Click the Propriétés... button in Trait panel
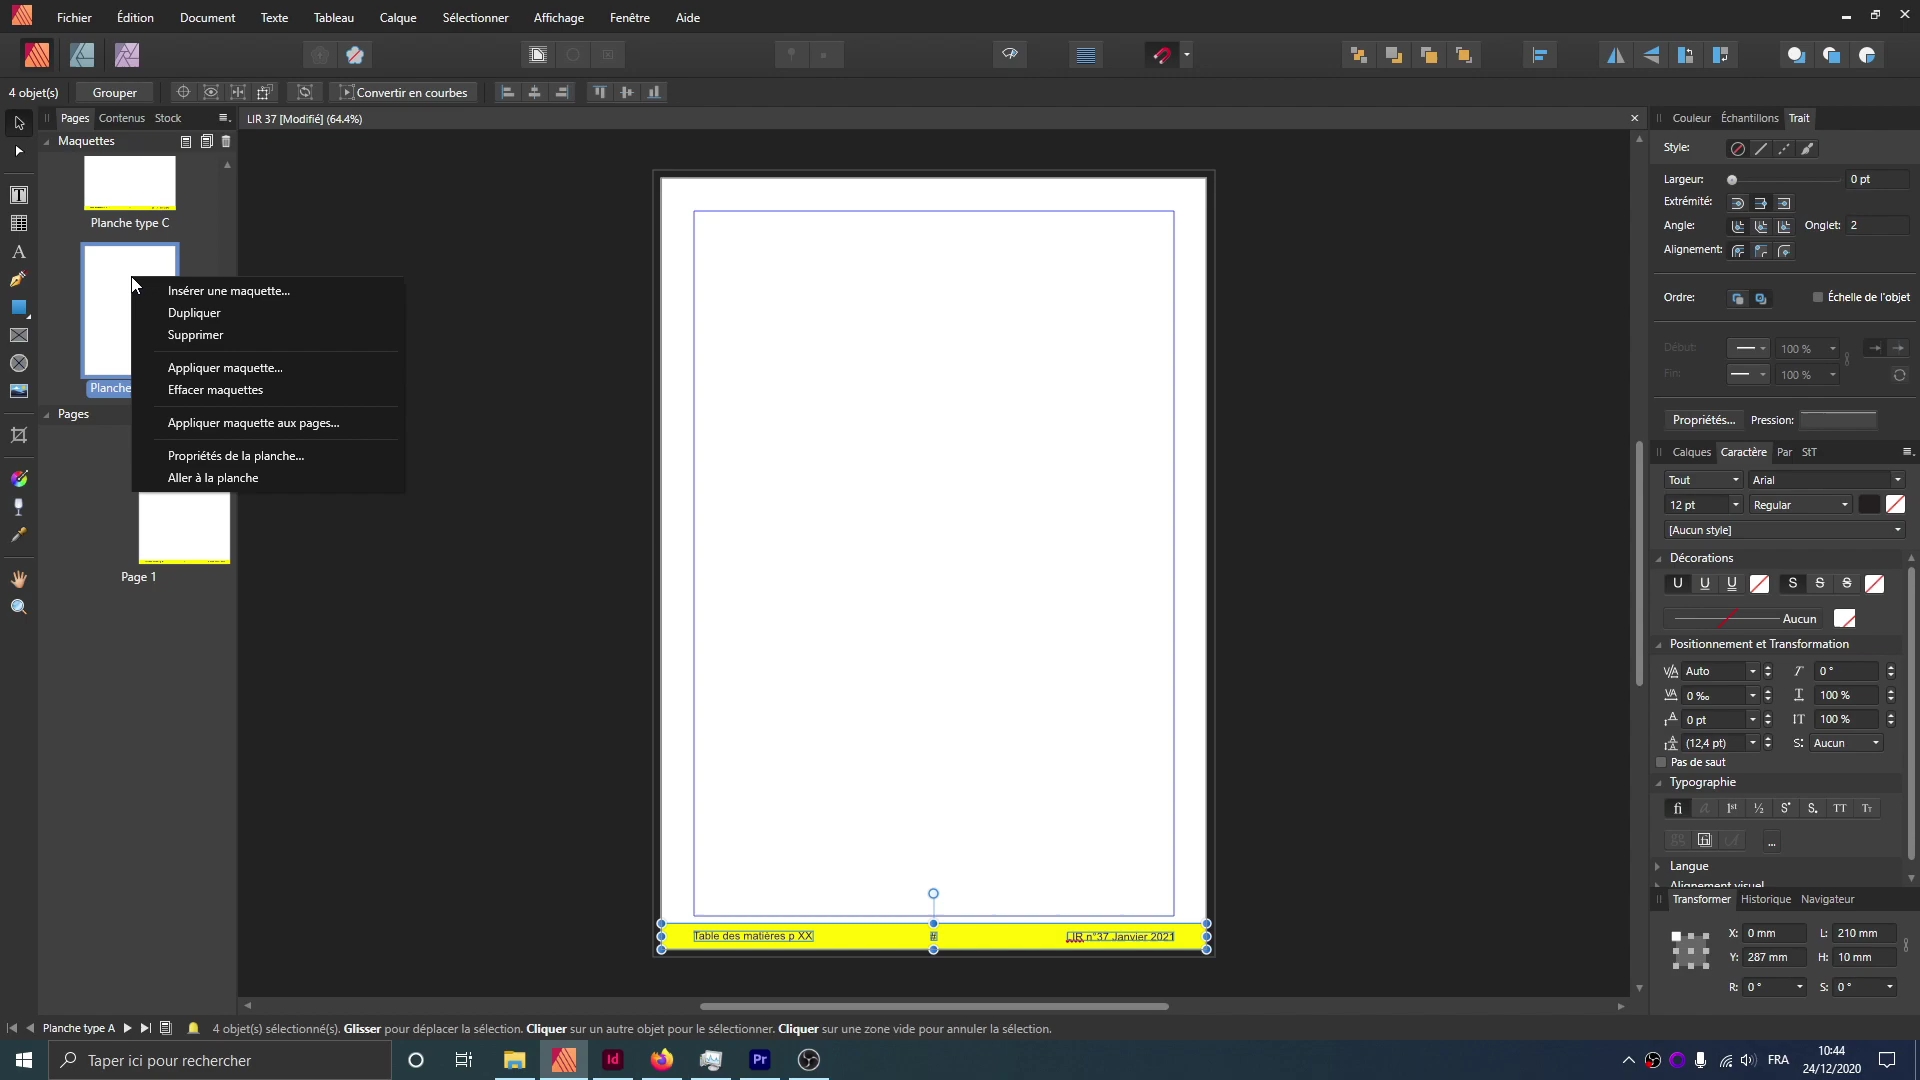The width and height of the screenshot is (1920, 1080). point(1703,420)
